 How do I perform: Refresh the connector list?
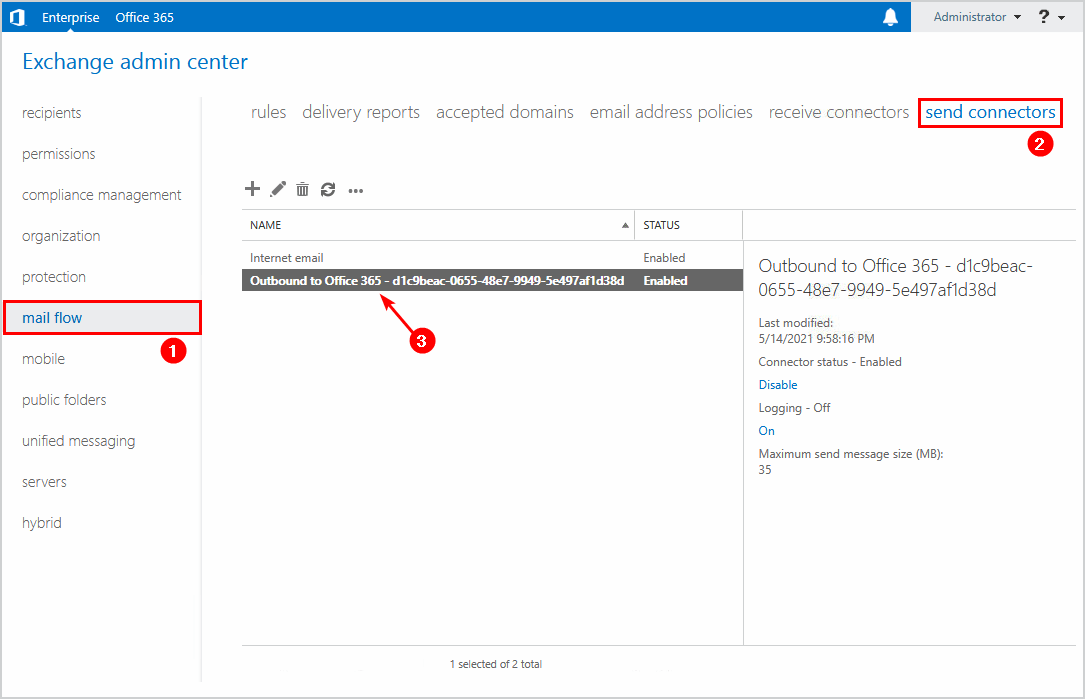[x=328, y=189]
